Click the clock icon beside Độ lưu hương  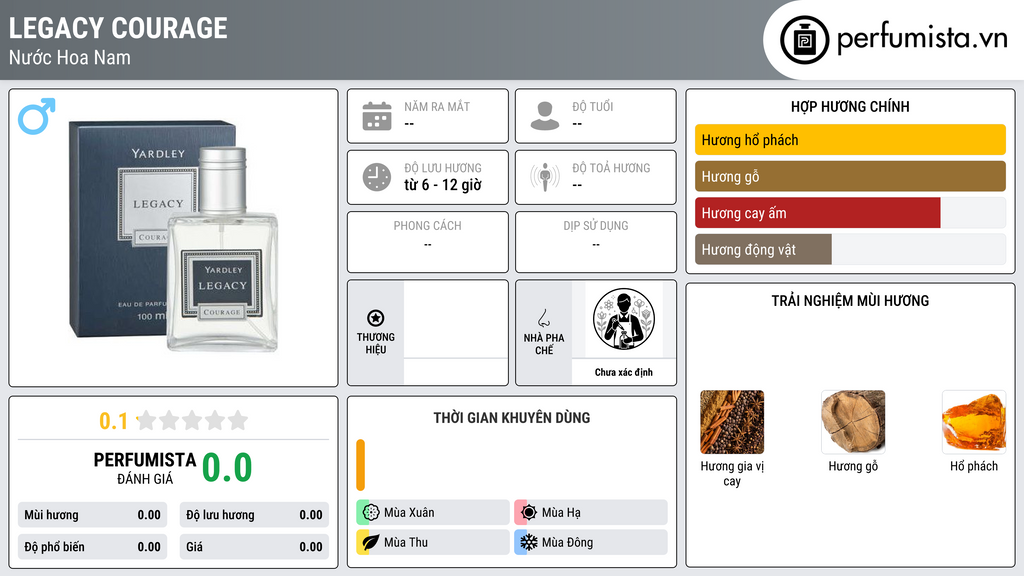[x=377, y=177]
